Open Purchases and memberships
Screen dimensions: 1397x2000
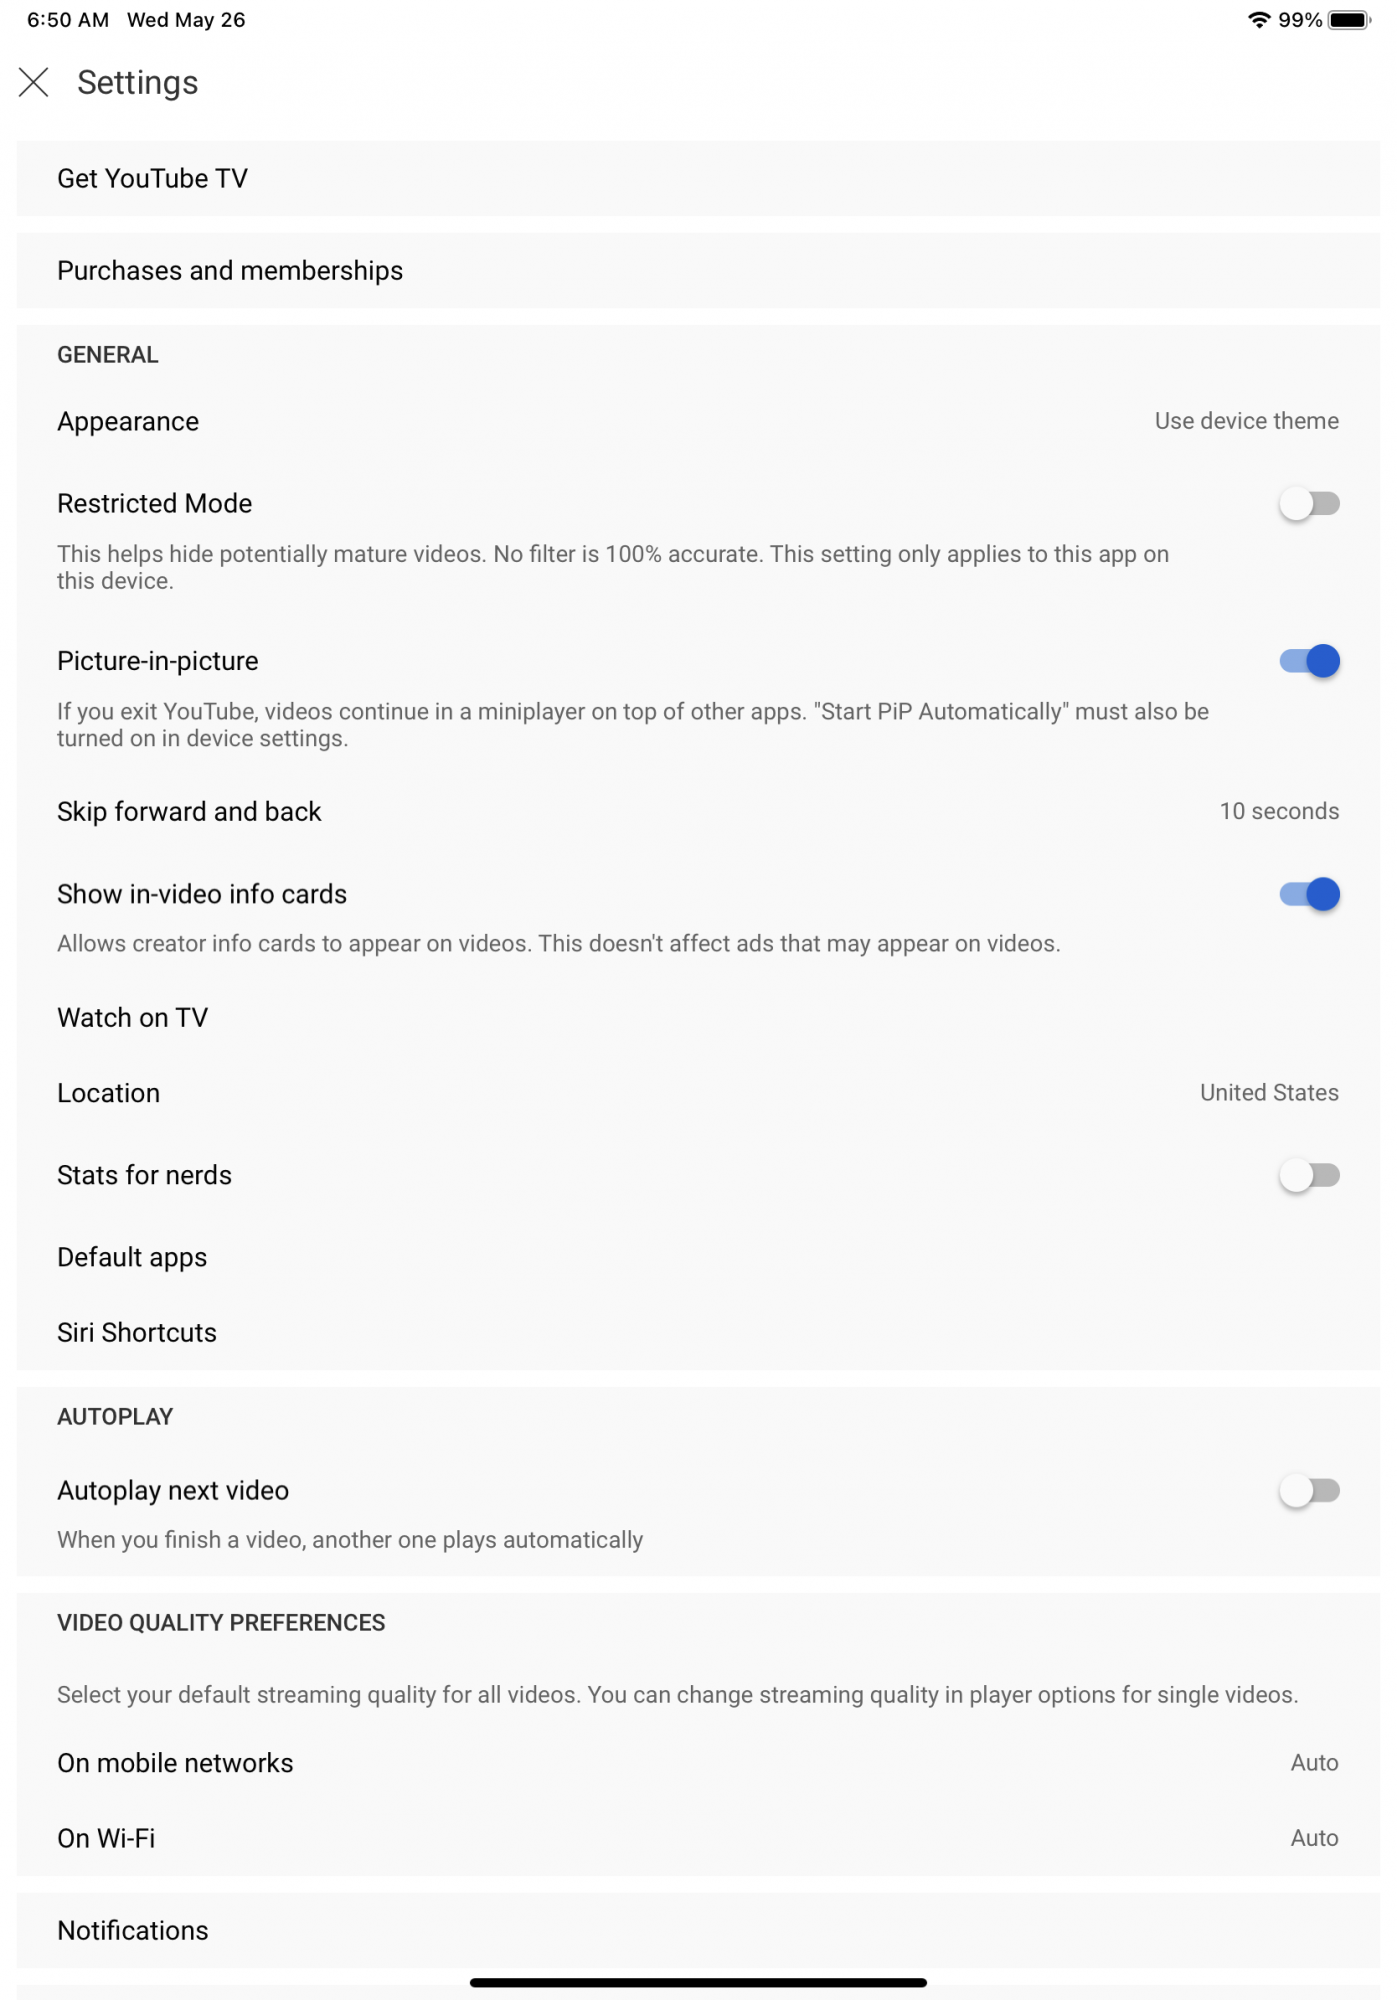[x=698, y=271]
